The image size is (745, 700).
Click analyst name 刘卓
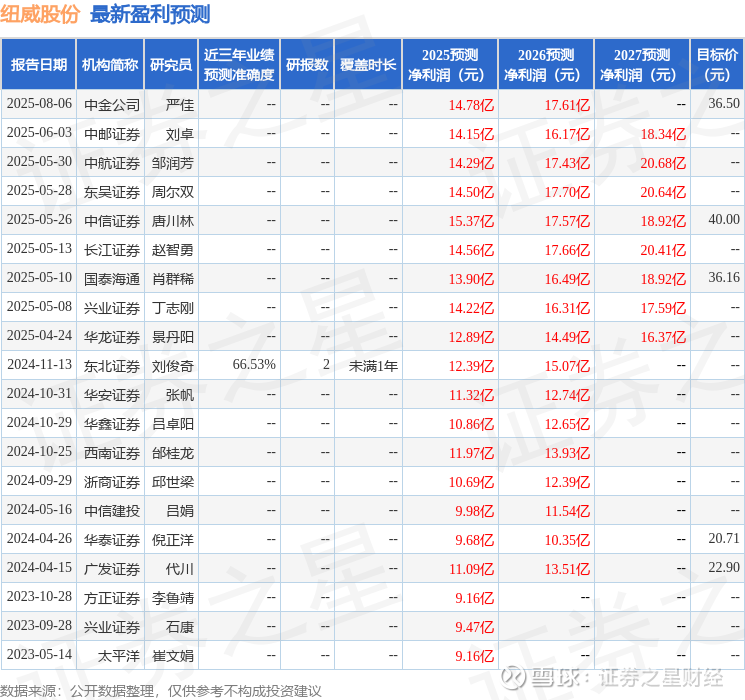click(180, 134)
